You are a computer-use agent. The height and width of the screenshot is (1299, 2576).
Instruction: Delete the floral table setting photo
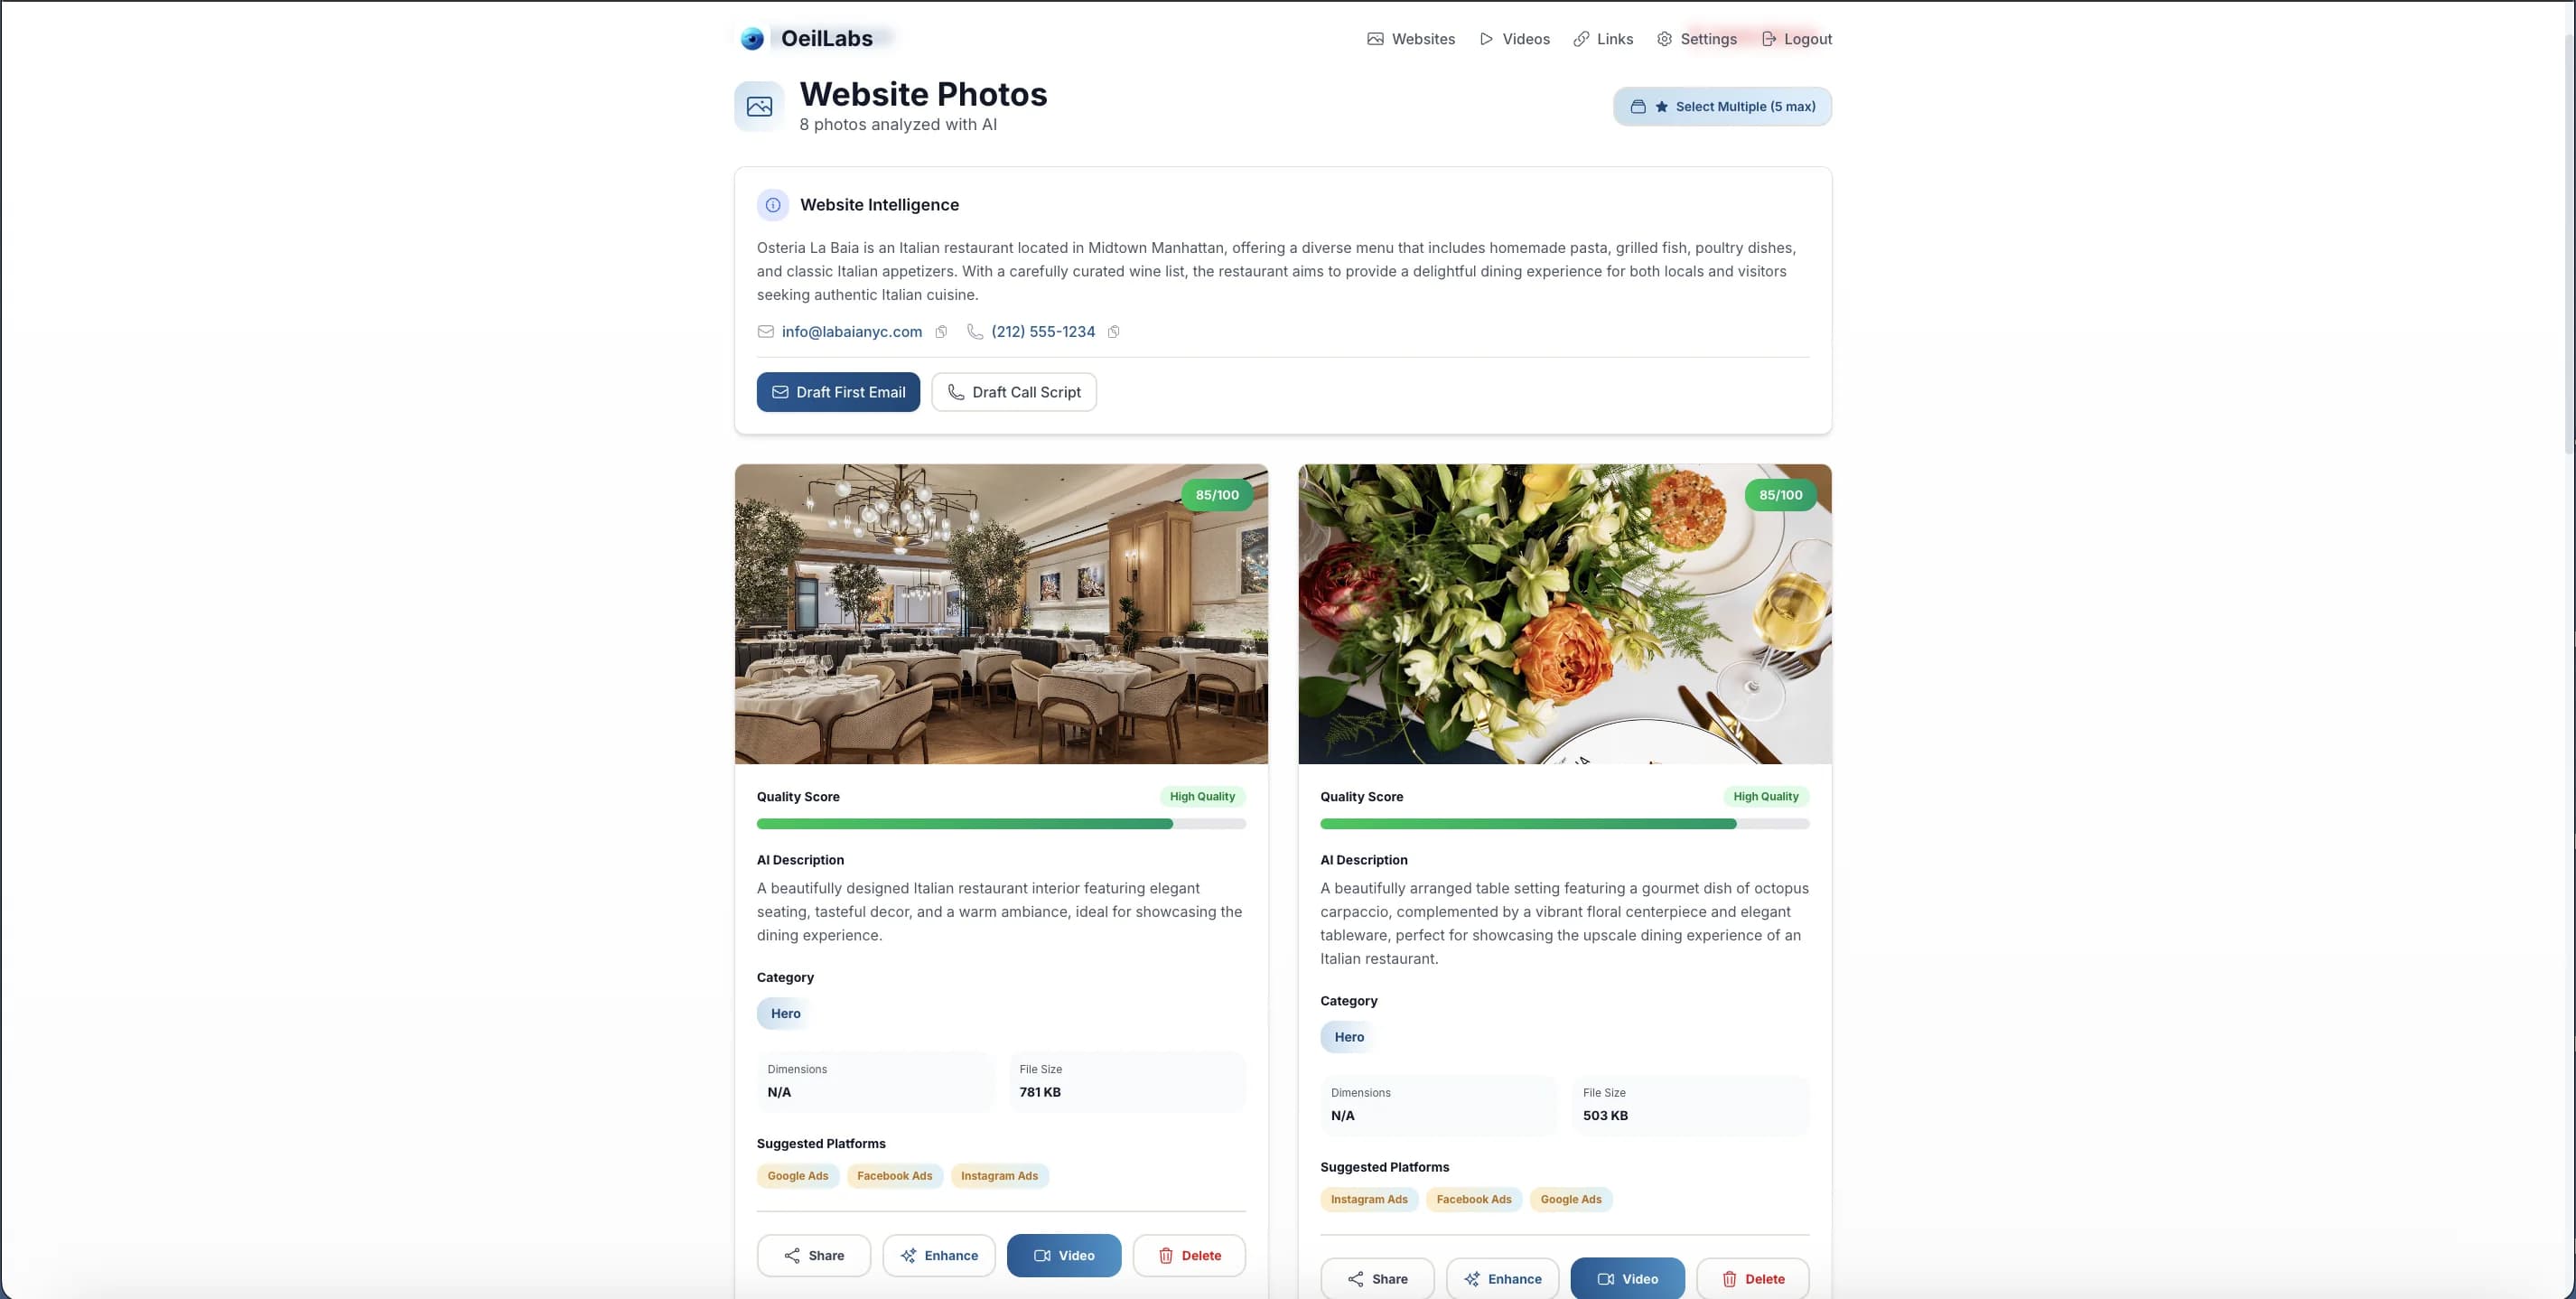point(1752,1279)
